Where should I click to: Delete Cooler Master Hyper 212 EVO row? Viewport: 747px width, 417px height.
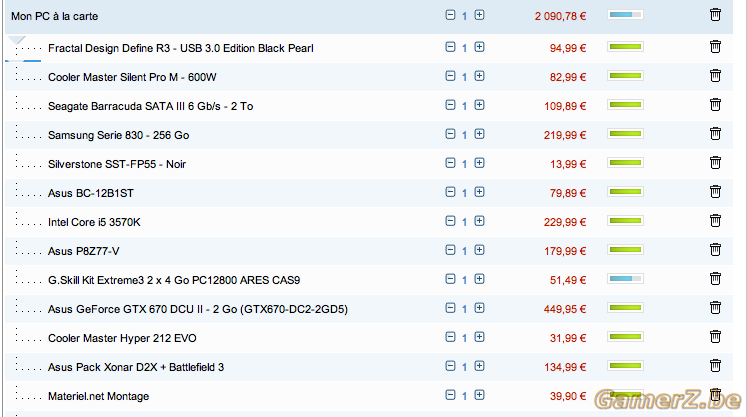(715, 337)
